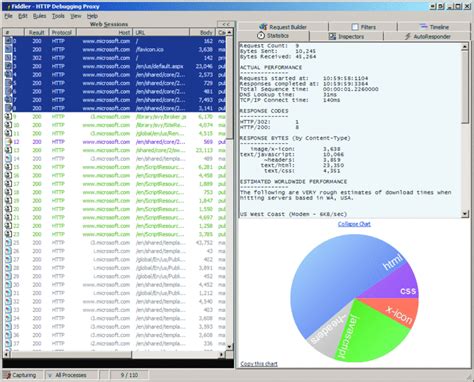The width and height of the screenshot is (474, 382).
Task: Click the Timeline tab icon
Action: pyautogui.click(x=423, y=26)
